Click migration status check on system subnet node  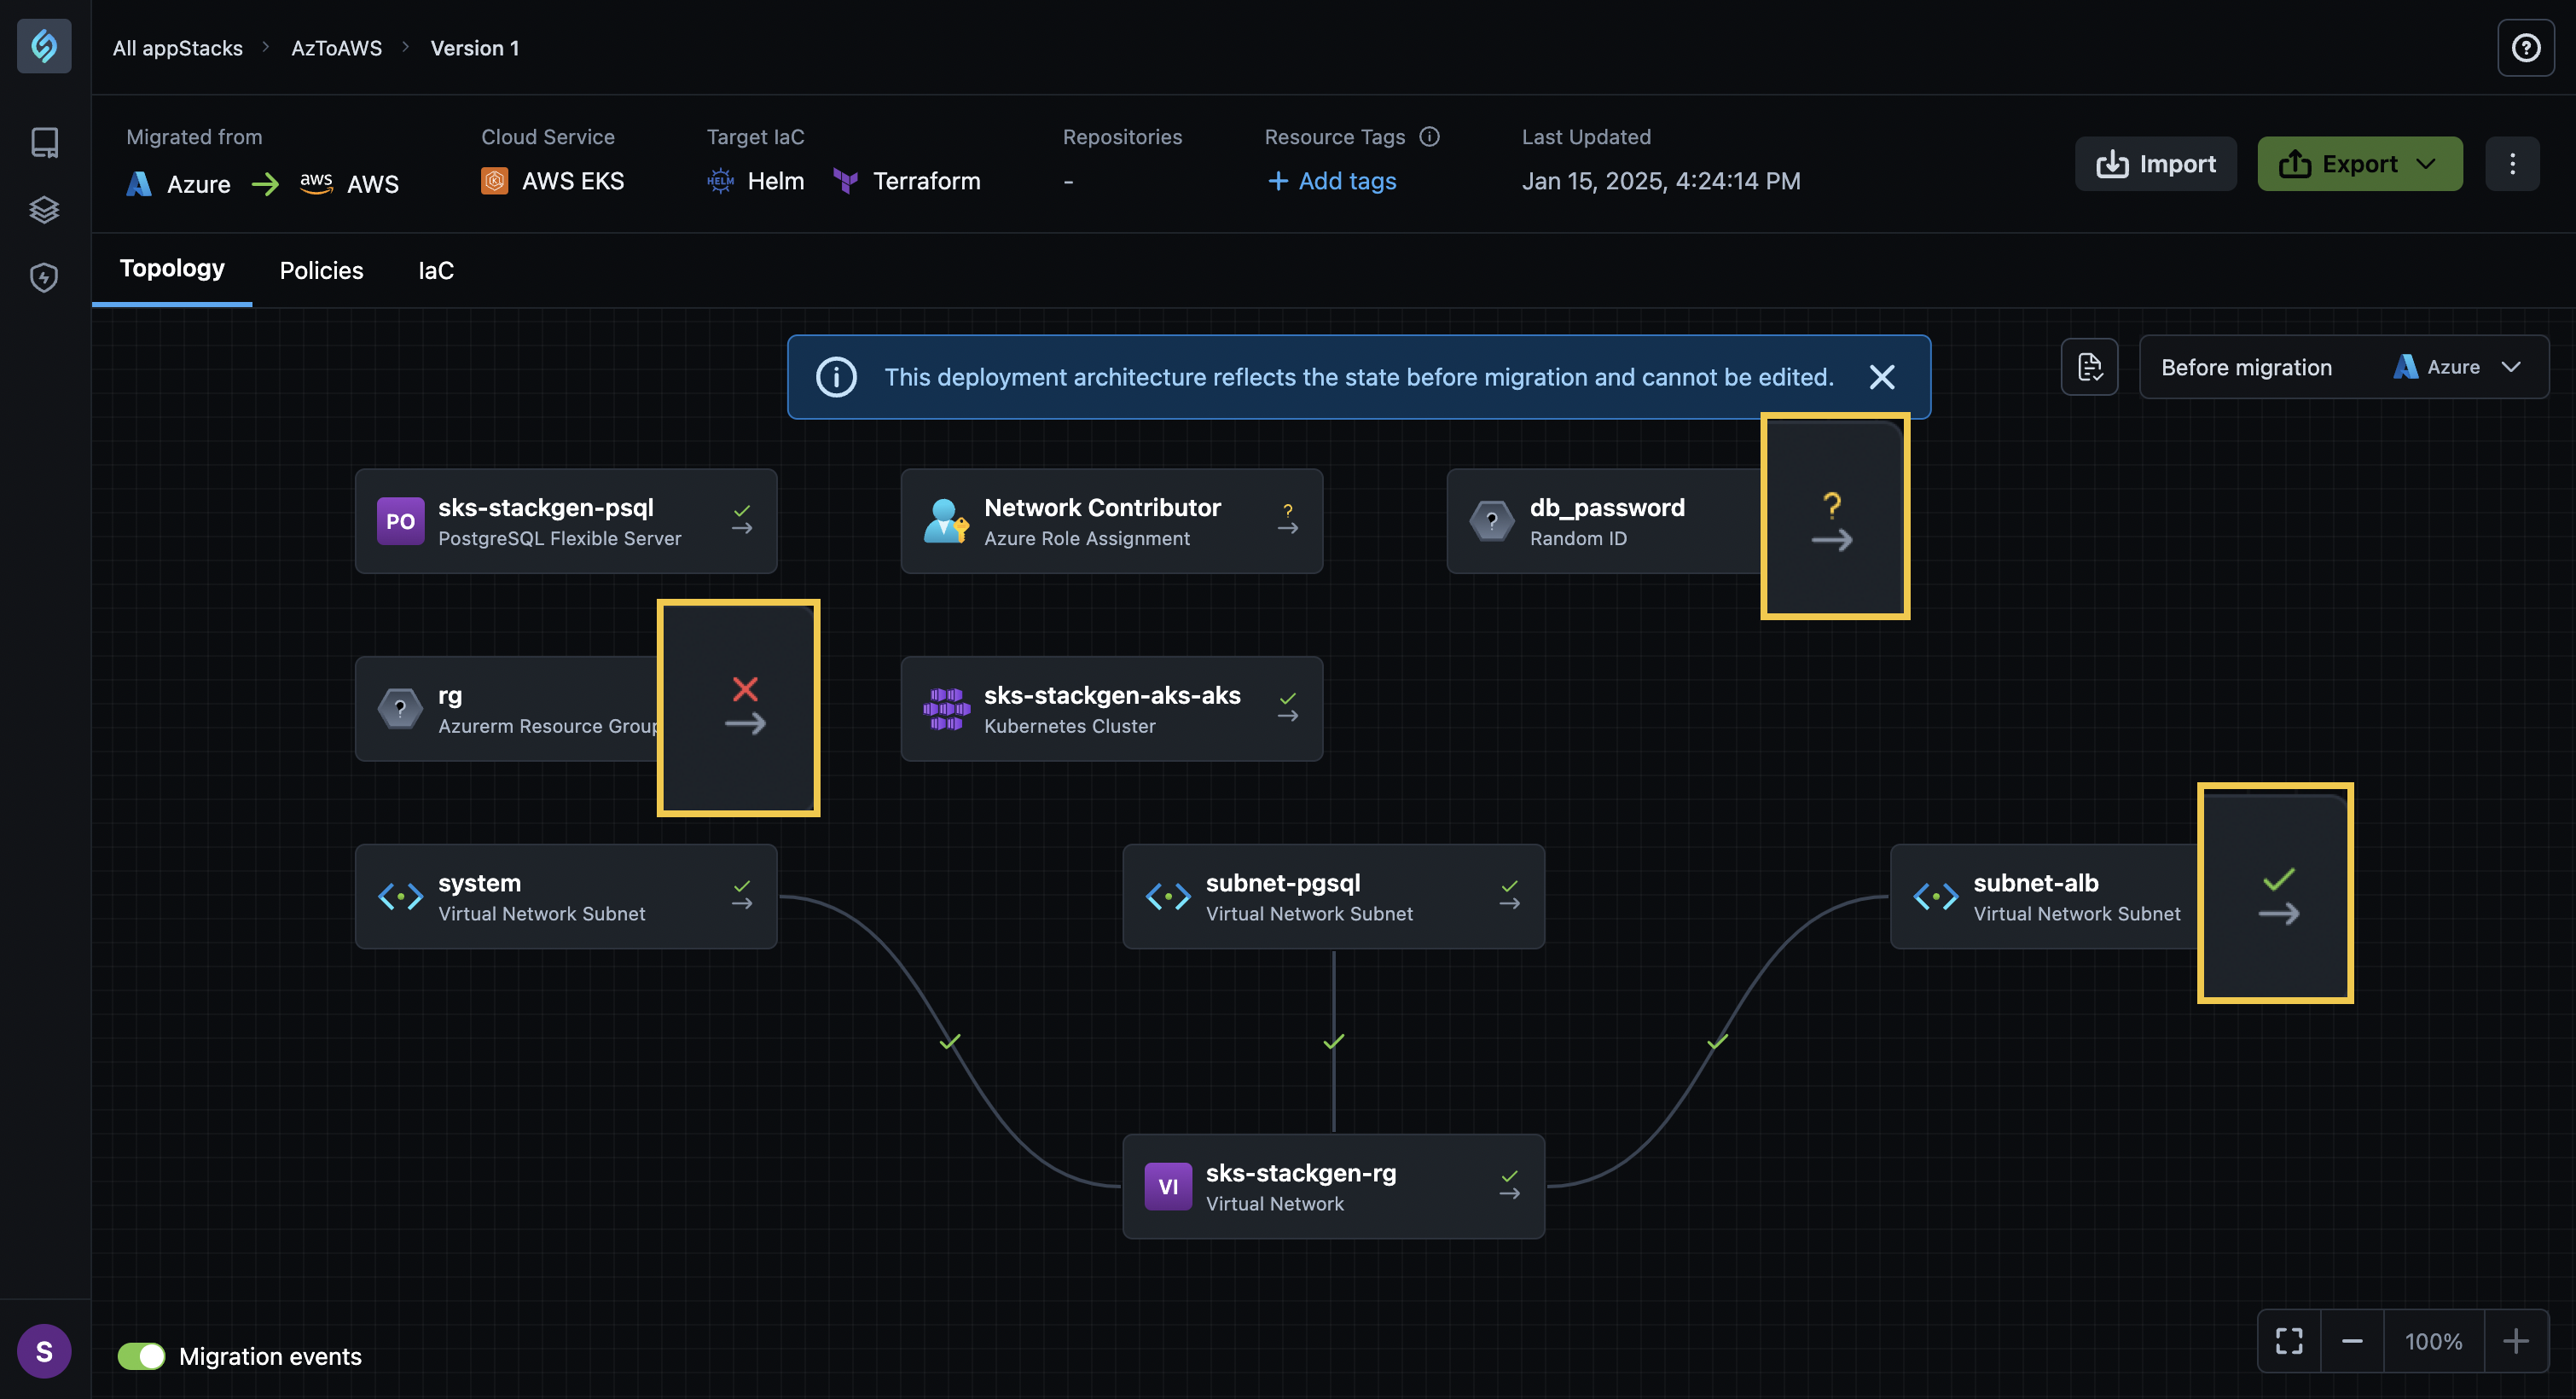coord(741,886)
